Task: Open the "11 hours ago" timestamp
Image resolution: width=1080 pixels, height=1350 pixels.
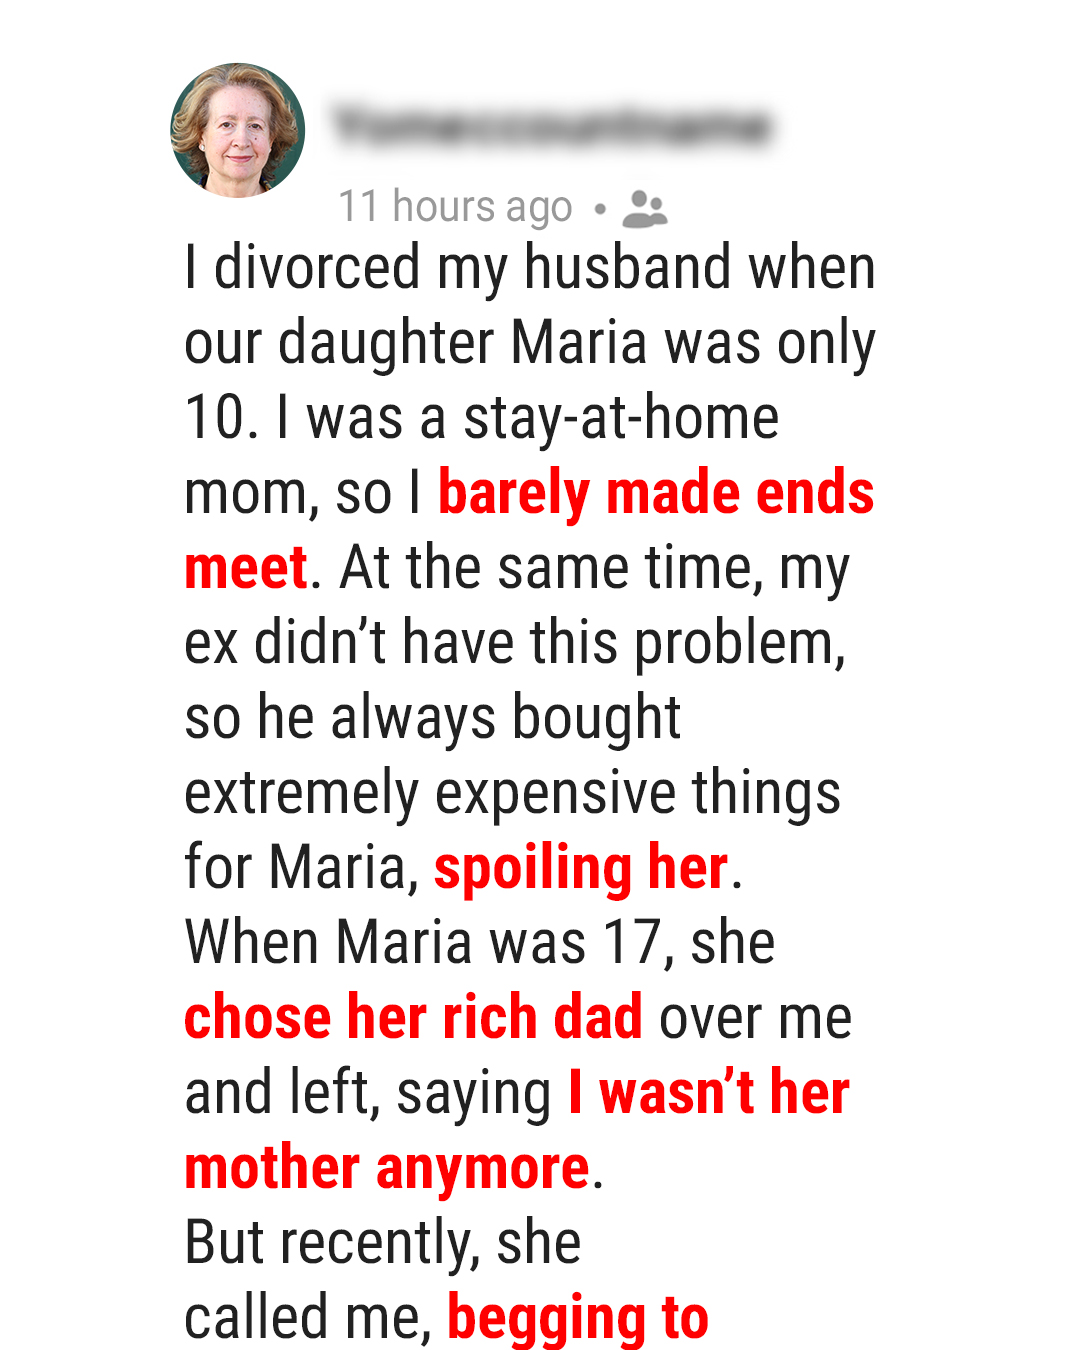Action: click(x=455, y=207)
